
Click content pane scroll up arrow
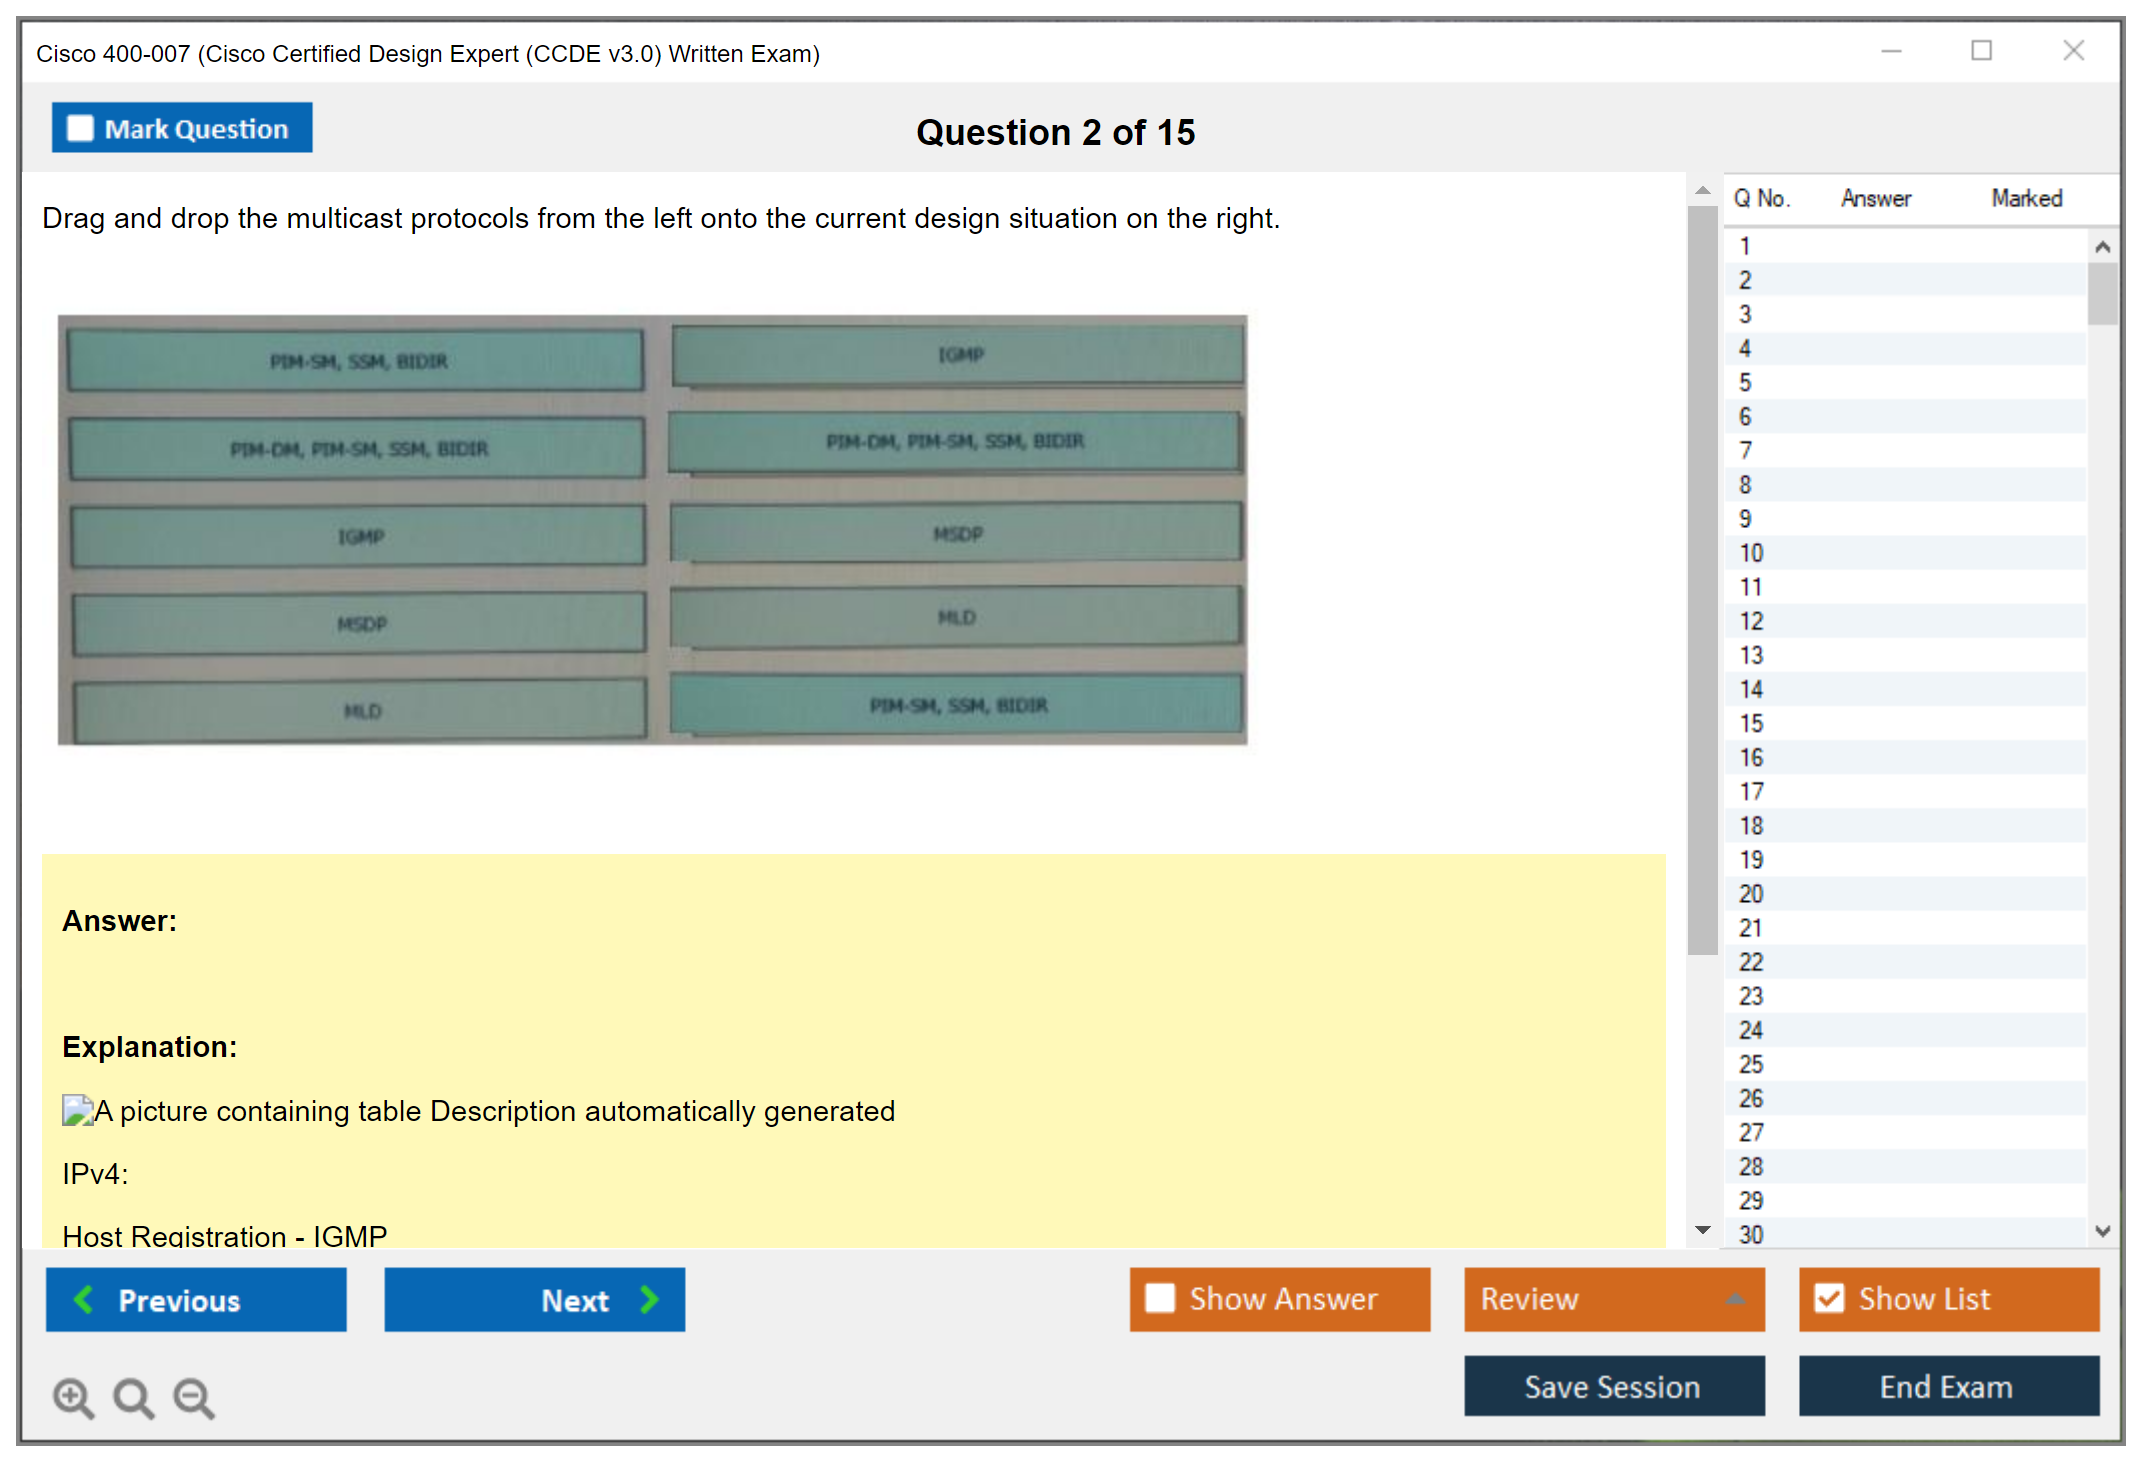tap(1702, 190)
